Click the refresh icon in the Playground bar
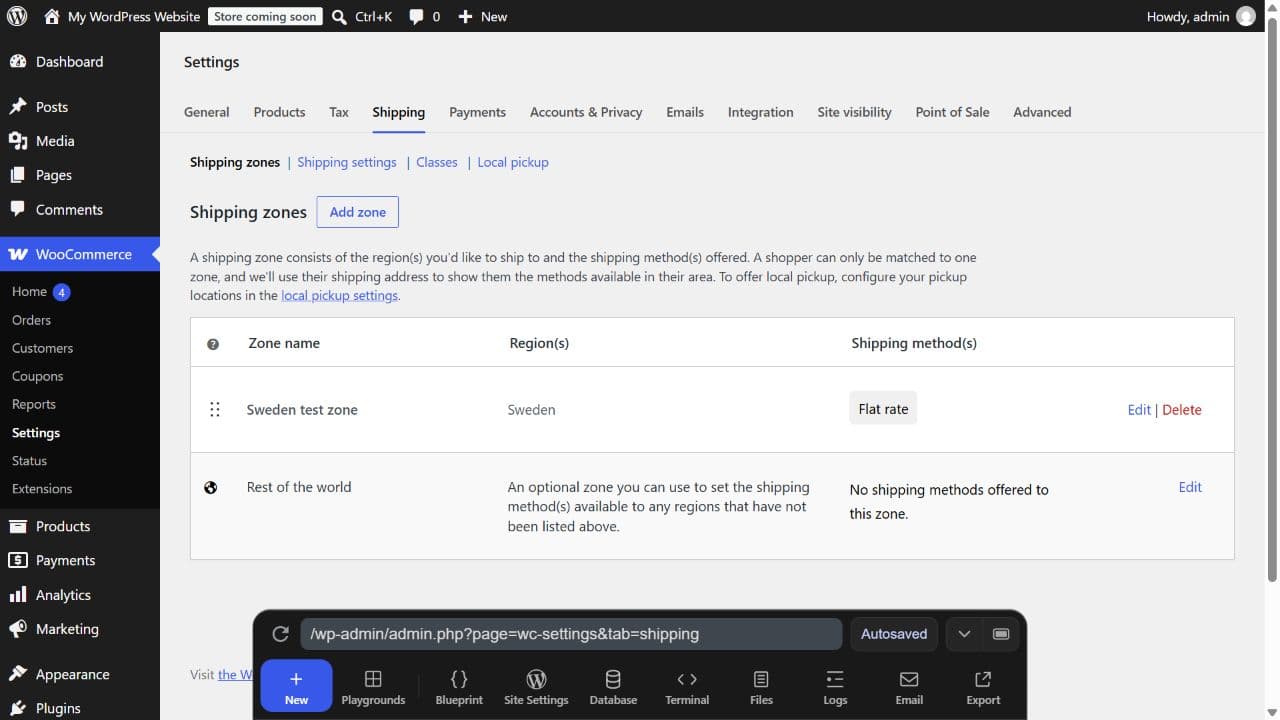 pyautogui.click(x=280, y=634)
